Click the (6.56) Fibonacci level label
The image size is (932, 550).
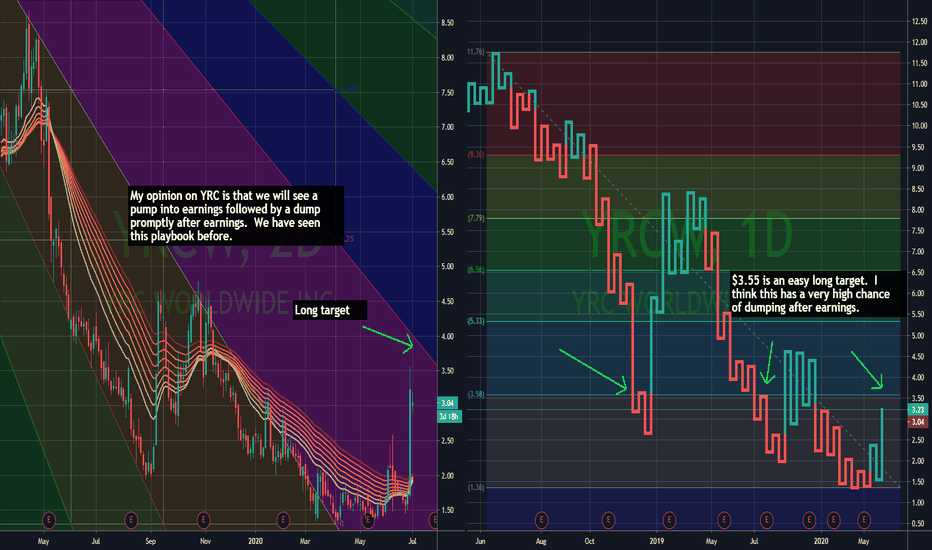[x=476, y=270]
